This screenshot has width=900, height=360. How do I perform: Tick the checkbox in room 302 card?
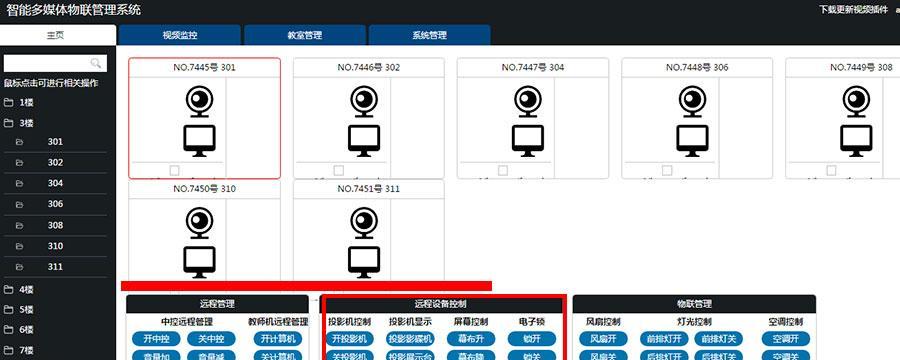click(x=339, y=171)
